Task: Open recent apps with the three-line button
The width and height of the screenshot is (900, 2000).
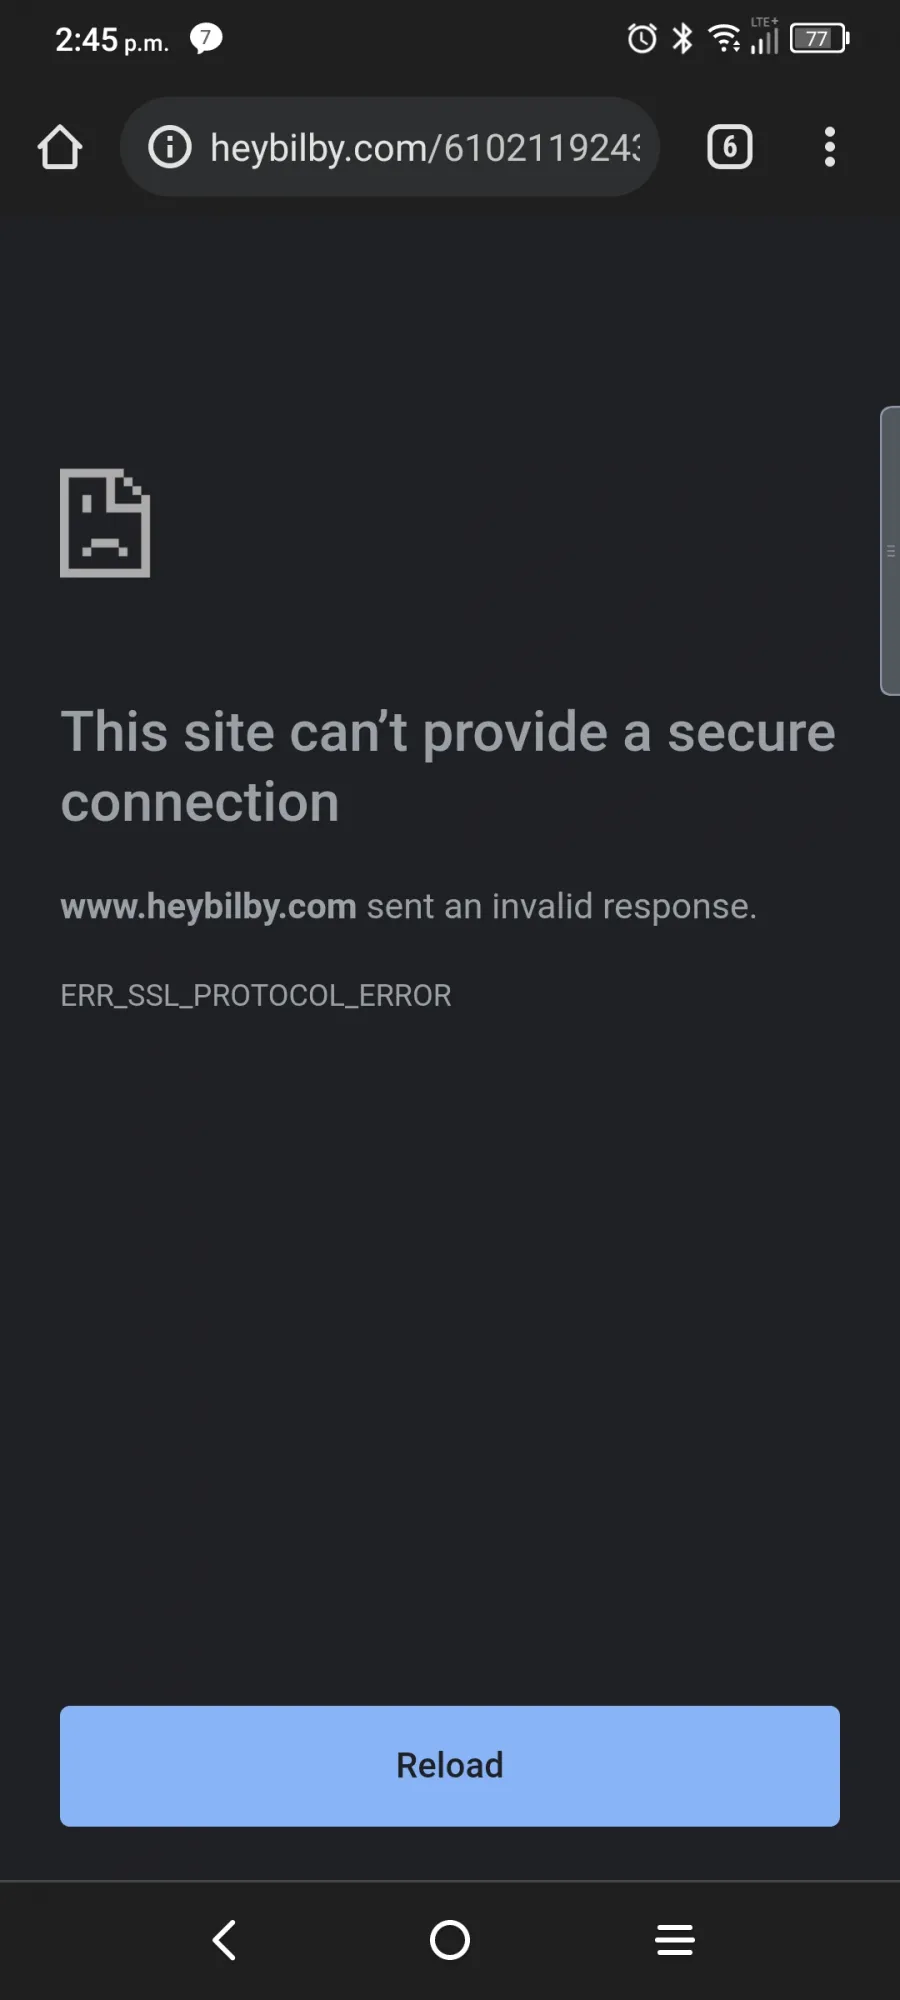Action: click(675, 1940)
